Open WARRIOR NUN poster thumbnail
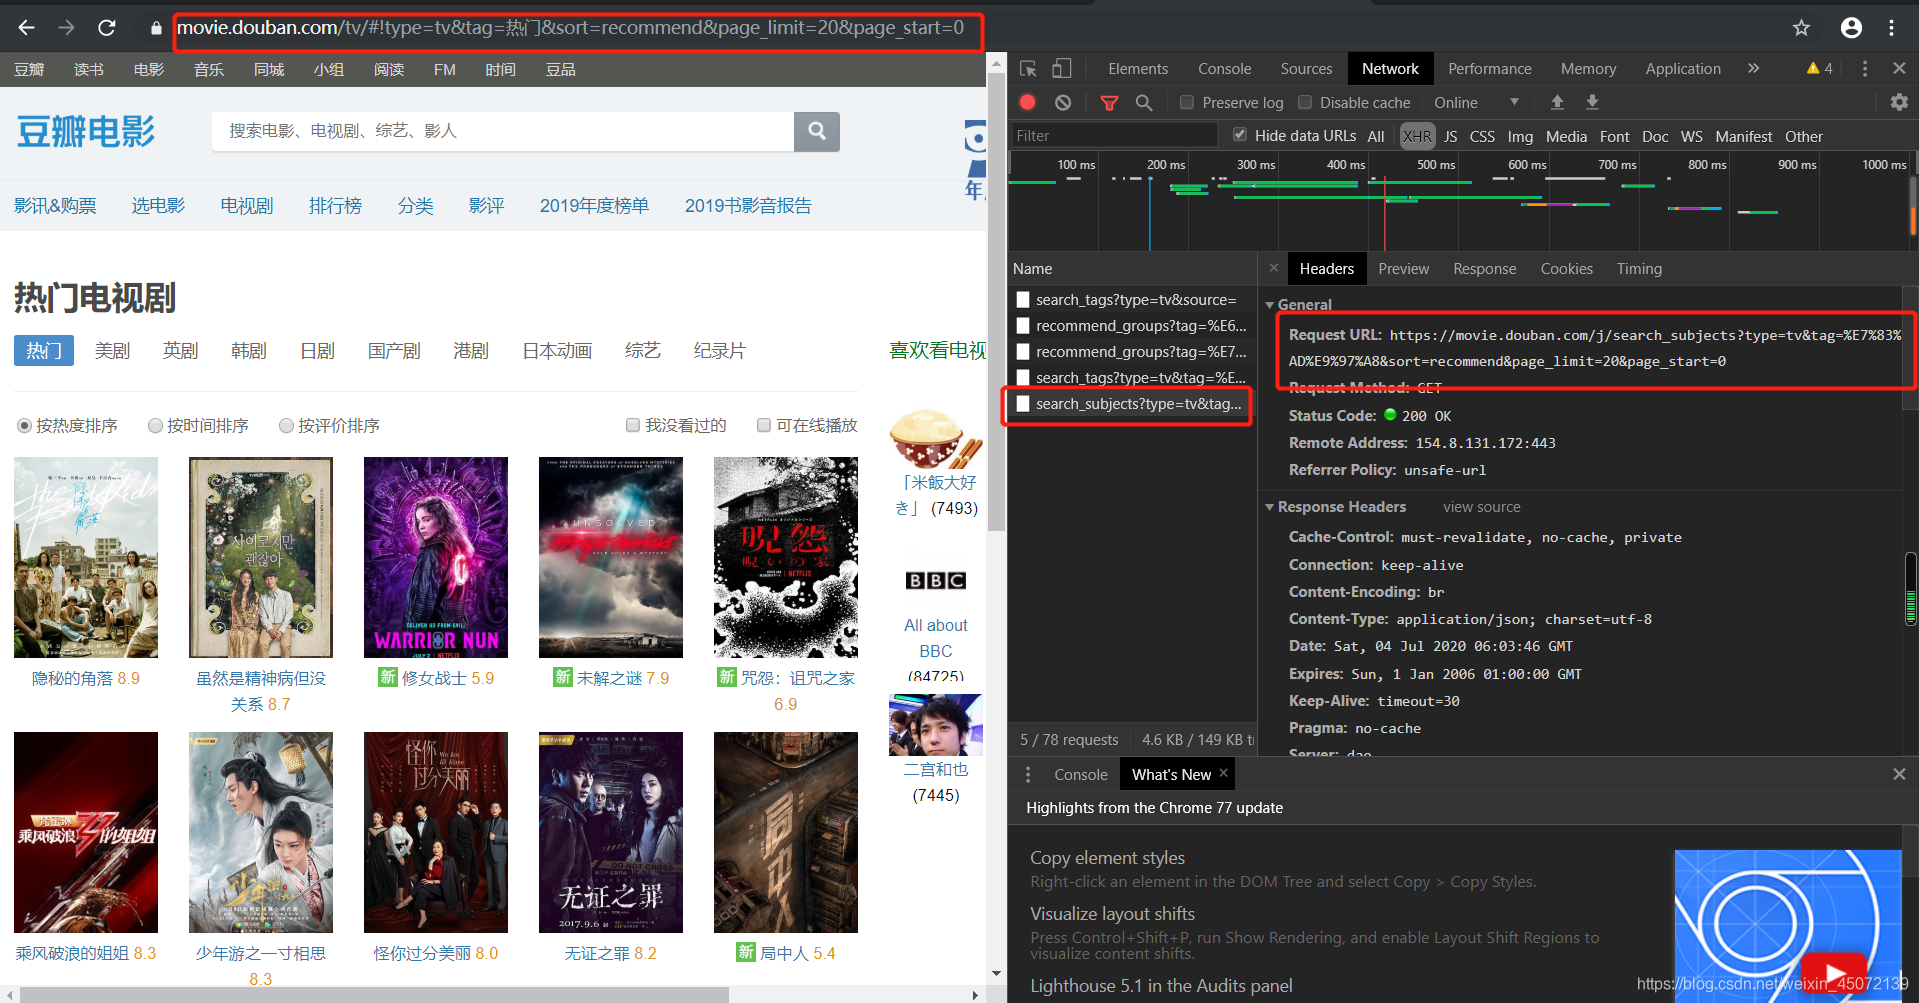This screenshot has width=1919, height=1003. pyautogui.click(x=436, y=557)
